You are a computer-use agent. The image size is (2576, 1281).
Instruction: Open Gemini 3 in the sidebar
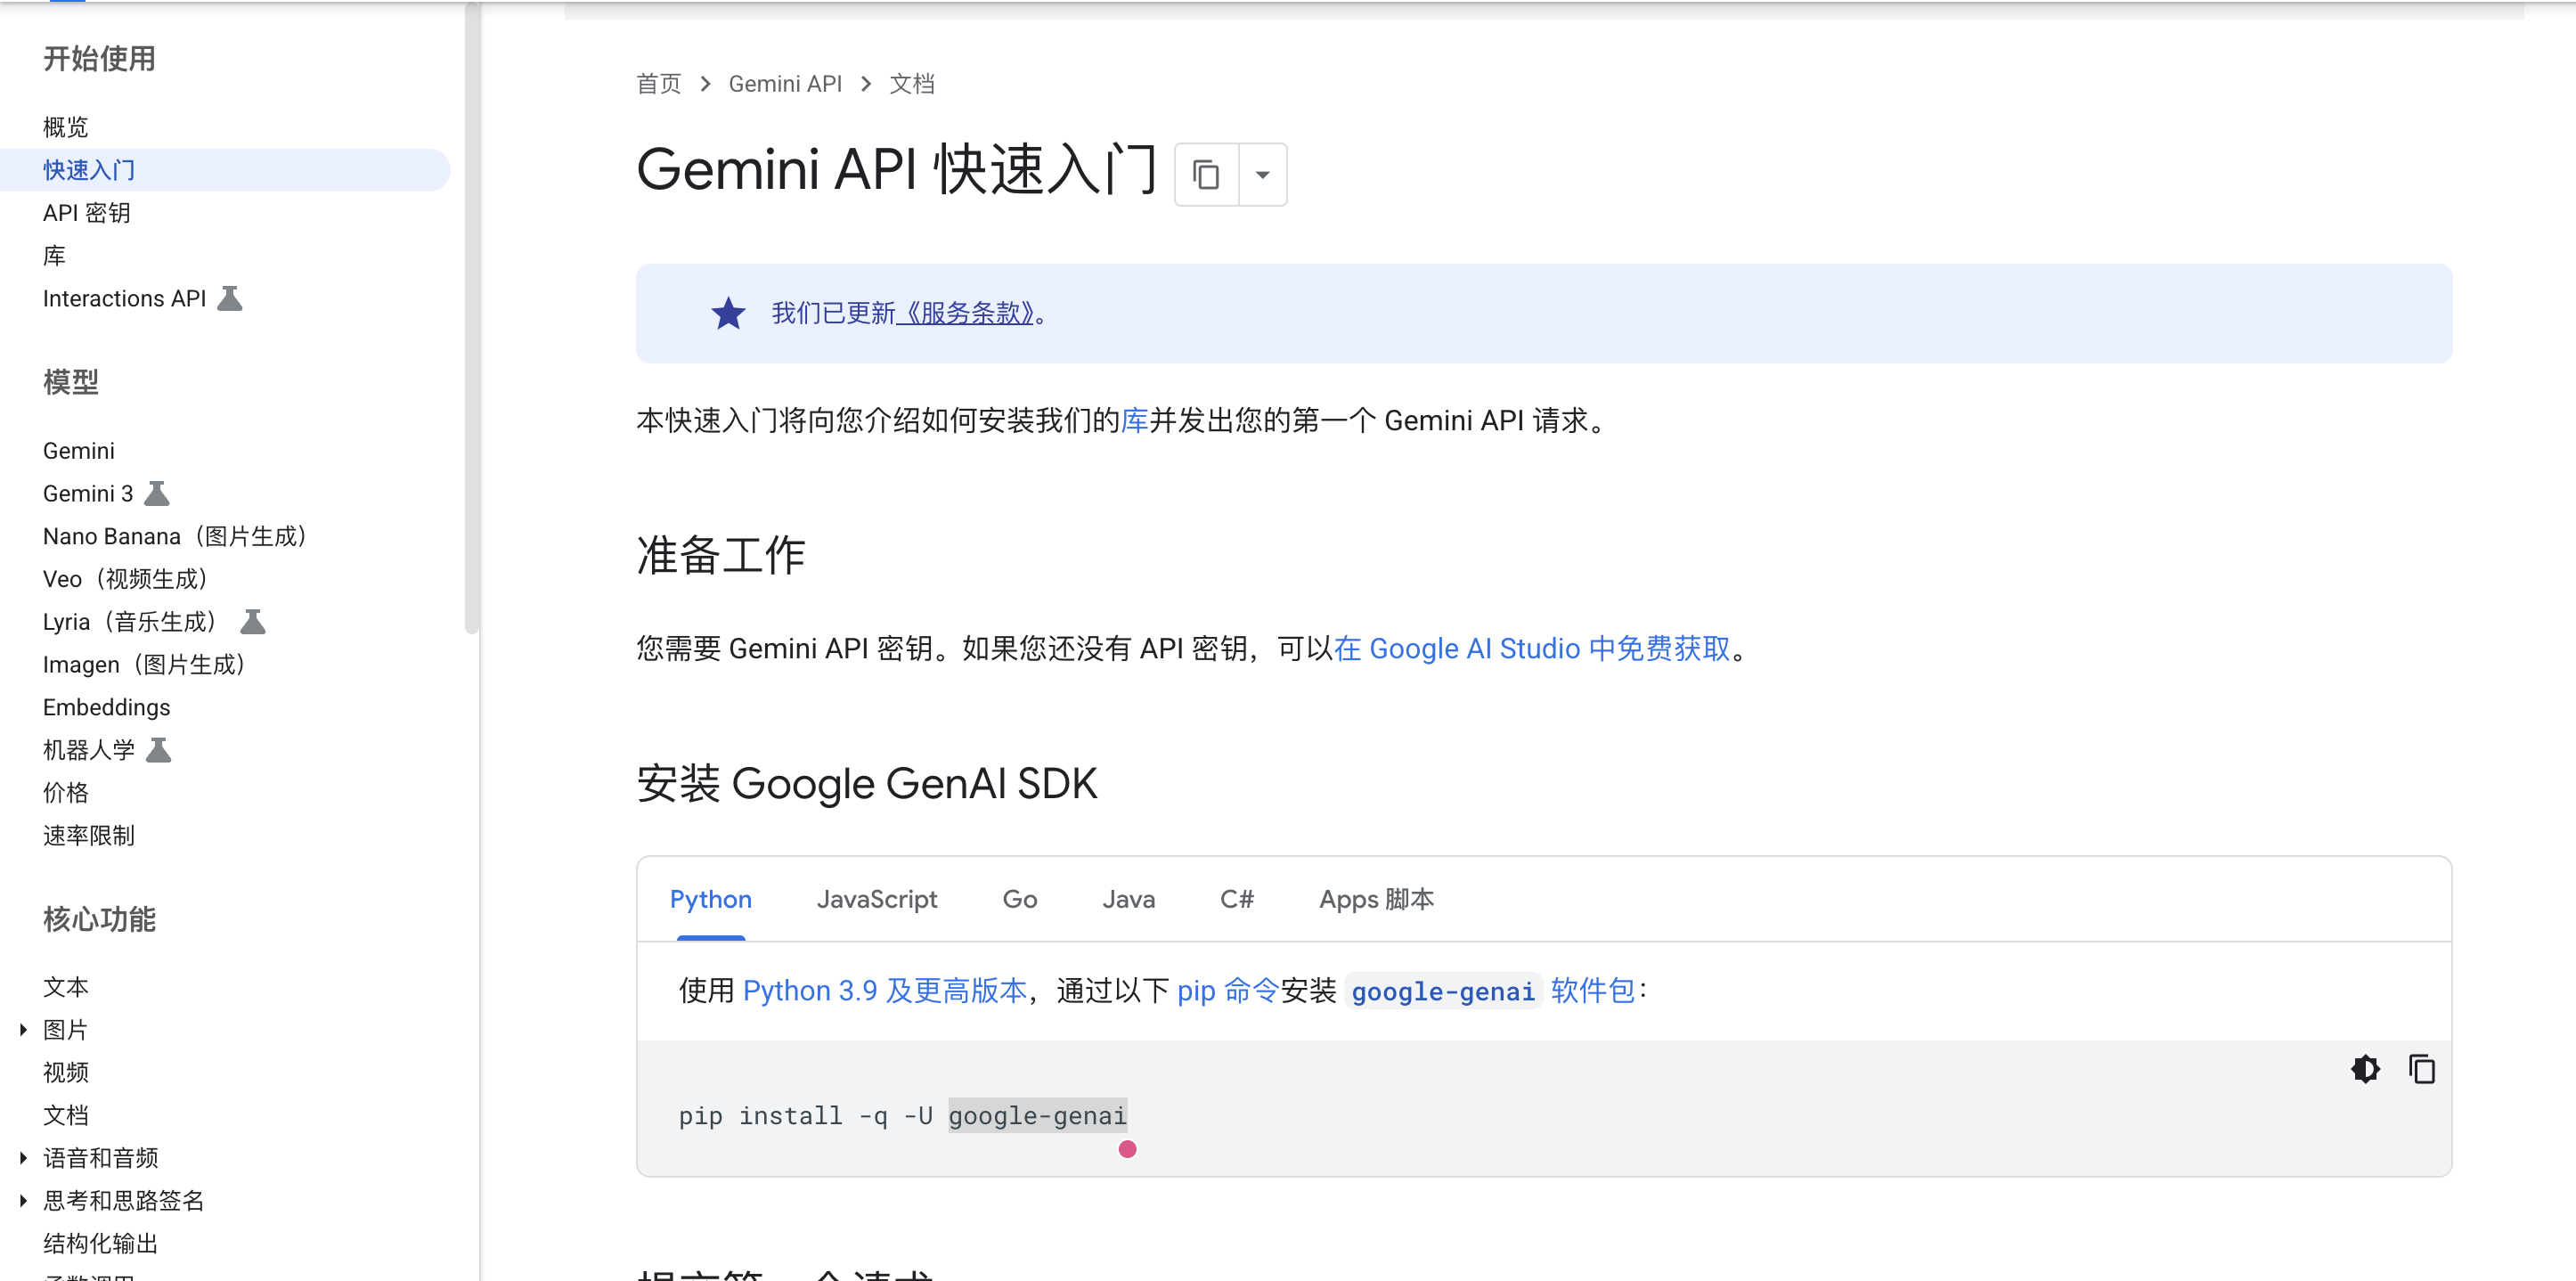point(88,493)
